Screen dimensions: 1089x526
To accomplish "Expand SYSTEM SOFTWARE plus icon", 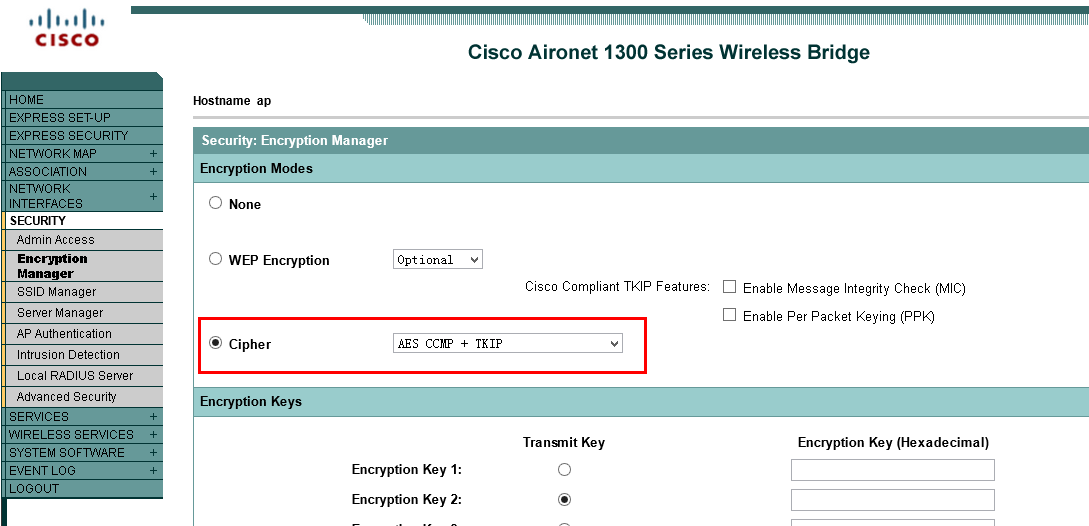I will [x=153, y=453].
